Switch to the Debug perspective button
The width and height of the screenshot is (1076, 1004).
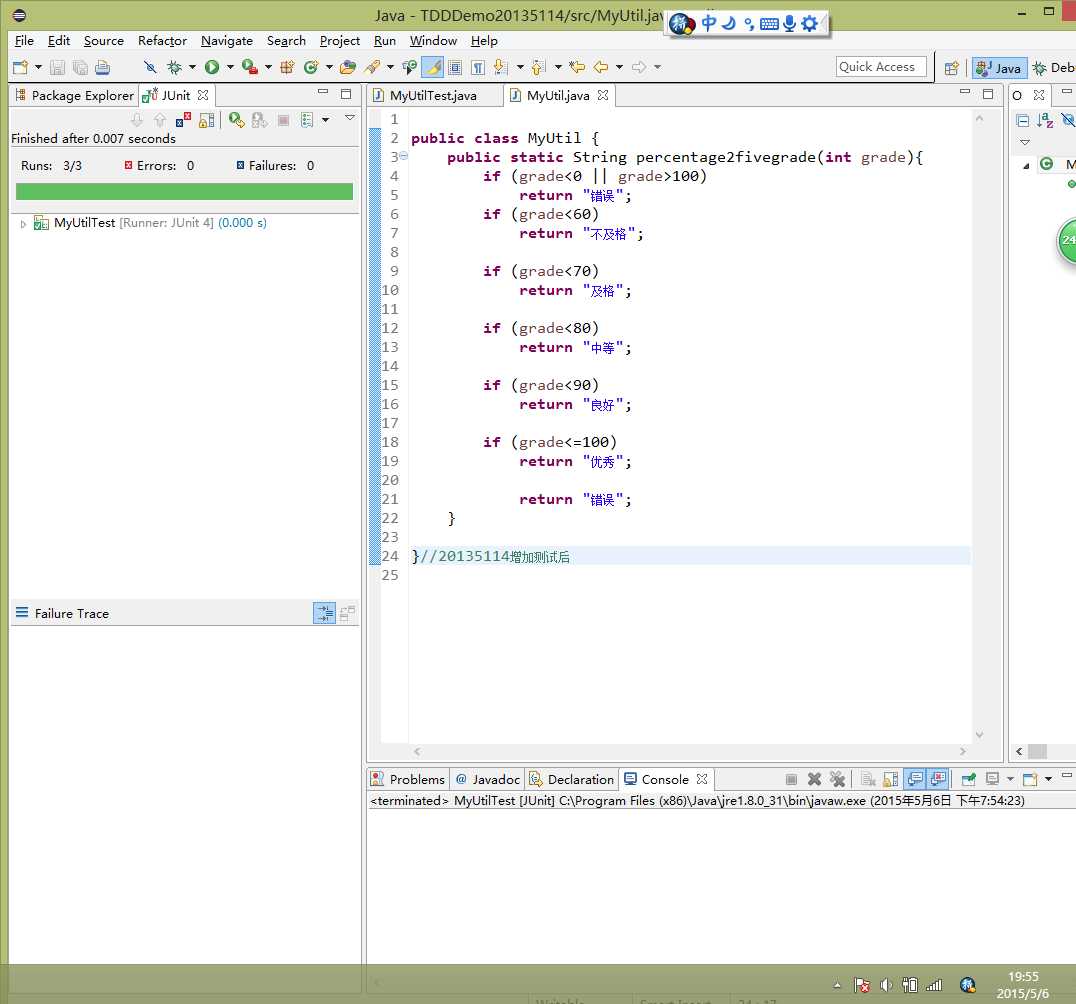(1053, 68)
